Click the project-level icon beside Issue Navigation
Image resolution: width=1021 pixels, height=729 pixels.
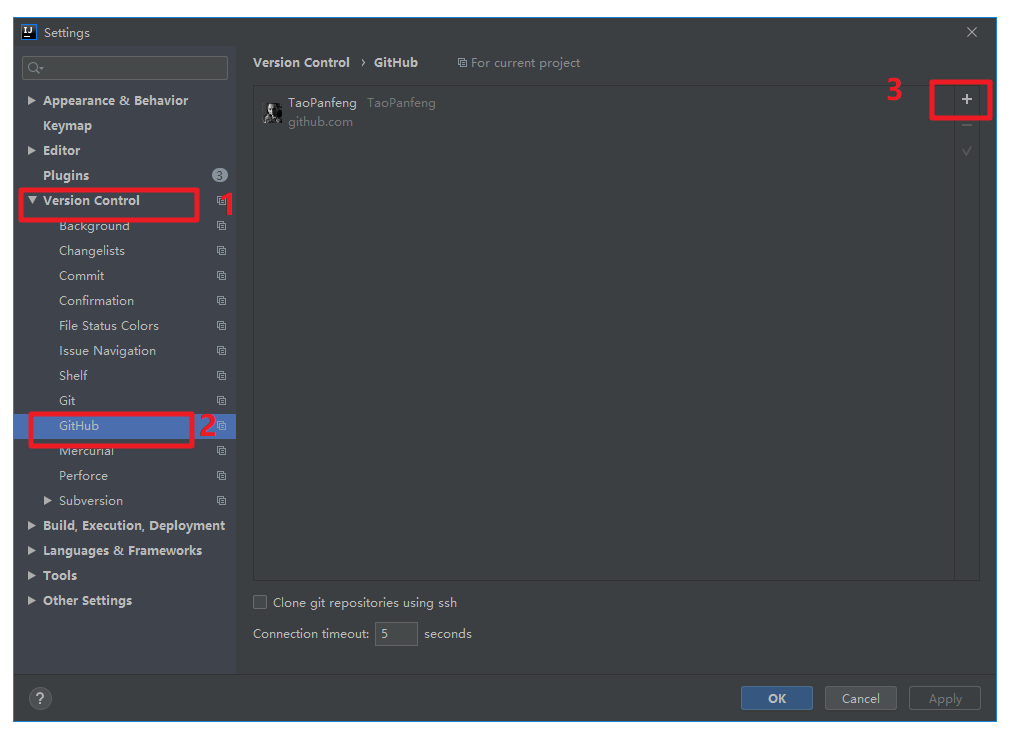coord(221,350)
